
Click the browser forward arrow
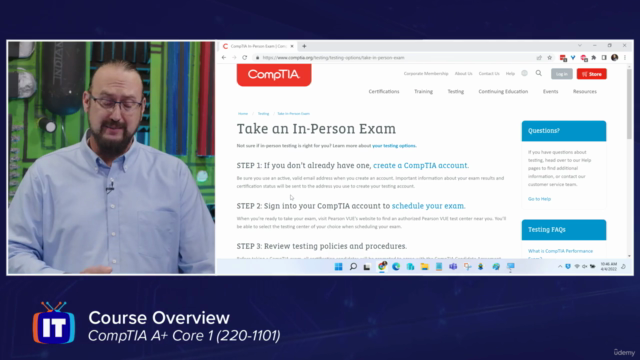[234, 58]
